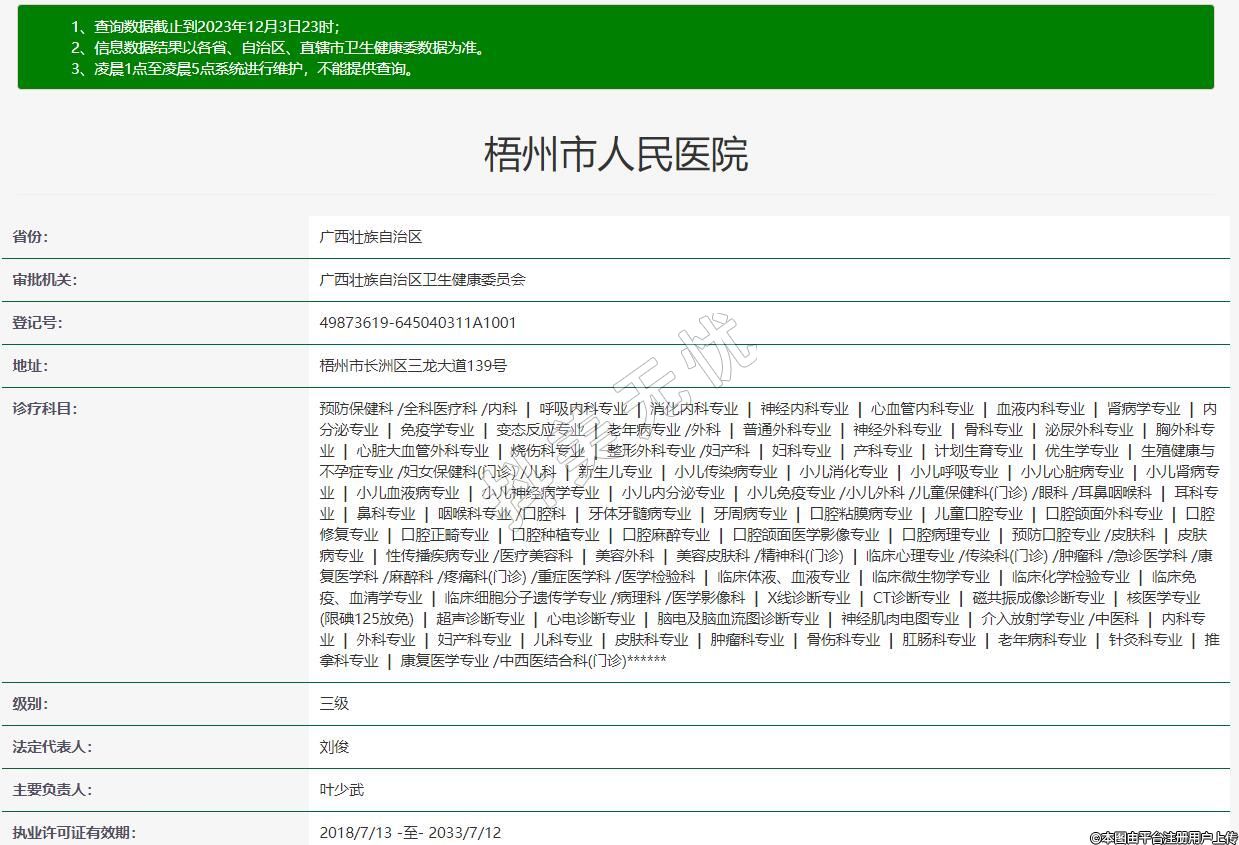1239x845 pixels.
Task: Click the 执业许可证有效期 row label
Action: (73, 832)
